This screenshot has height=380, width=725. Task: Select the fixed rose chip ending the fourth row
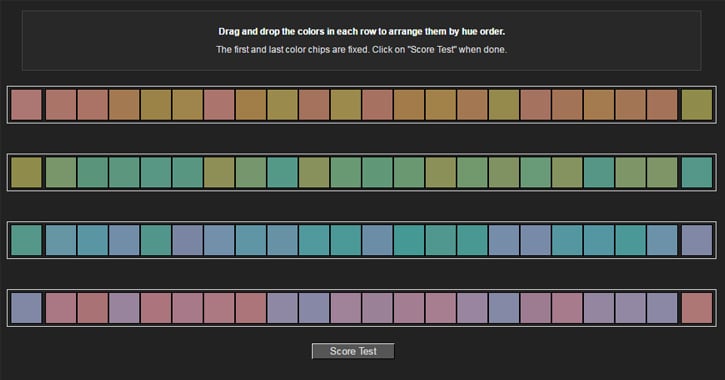pos(697,308)
